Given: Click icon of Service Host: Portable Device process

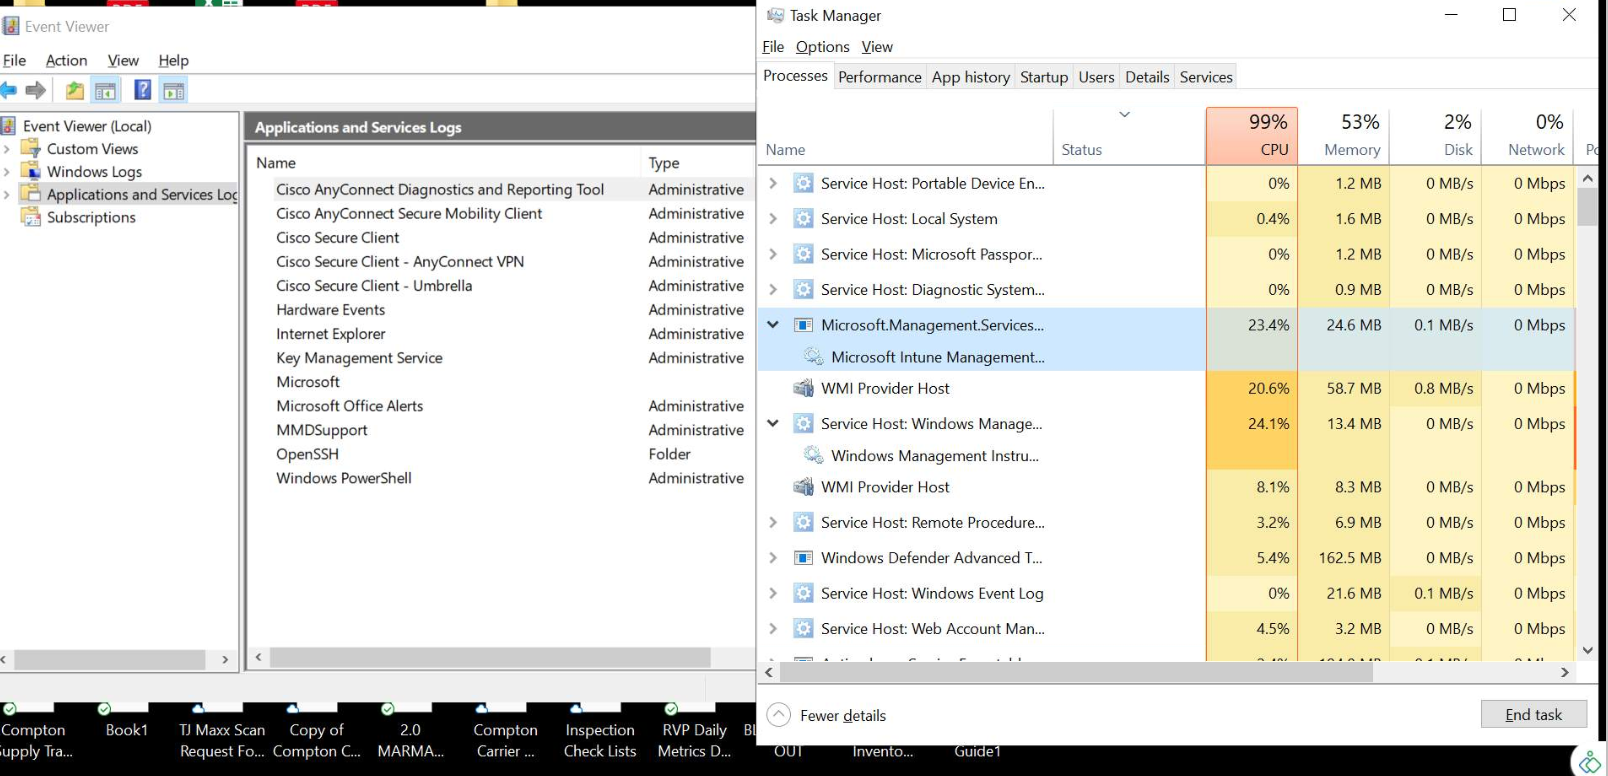Looking at the screenshot, I should coord(803,183).
